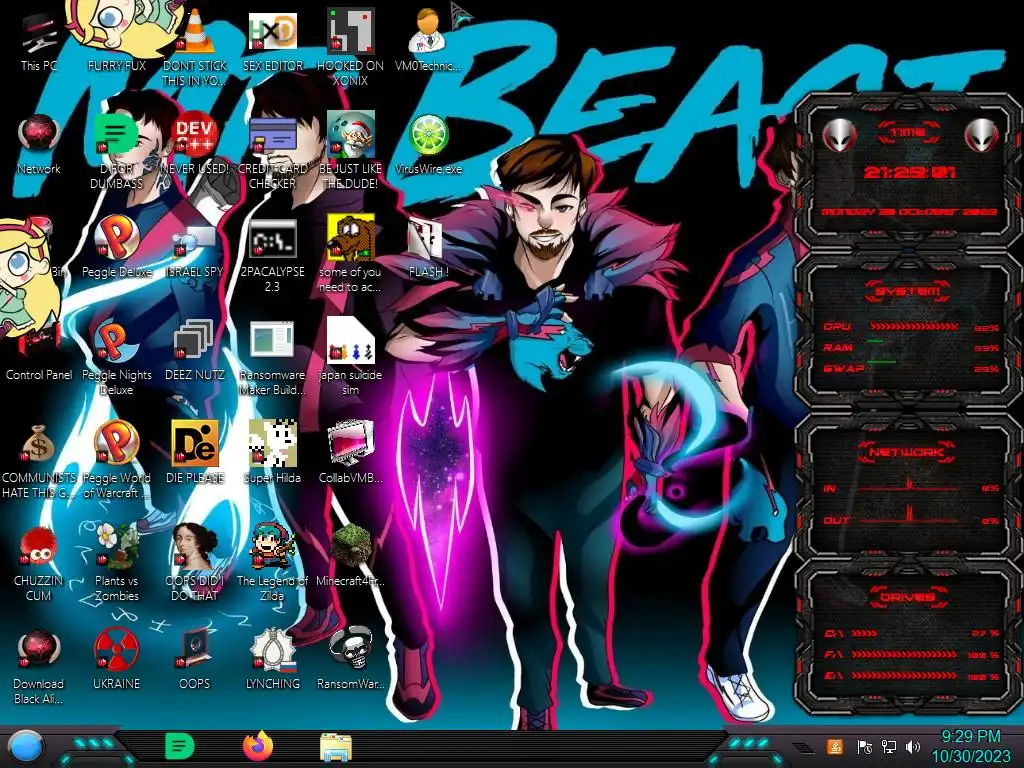The image size is (1024, 768).
Task: Open the HOOKED ON XONIX shortcut
Action: (x=350, y=49)
